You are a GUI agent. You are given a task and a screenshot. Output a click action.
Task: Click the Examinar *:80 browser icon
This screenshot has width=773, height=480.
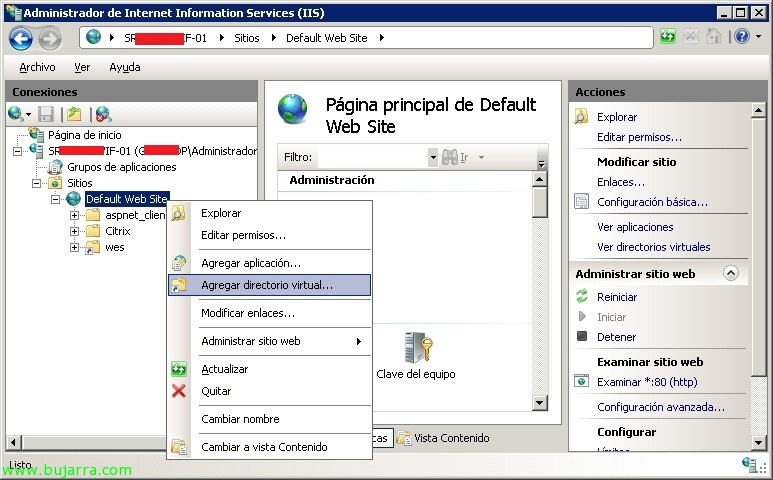(582, 381)
